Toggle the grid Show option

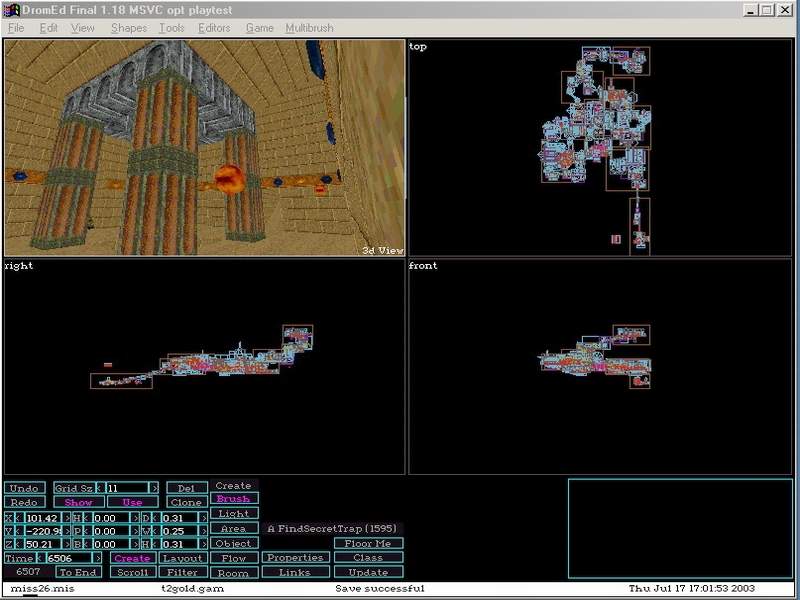79,503
